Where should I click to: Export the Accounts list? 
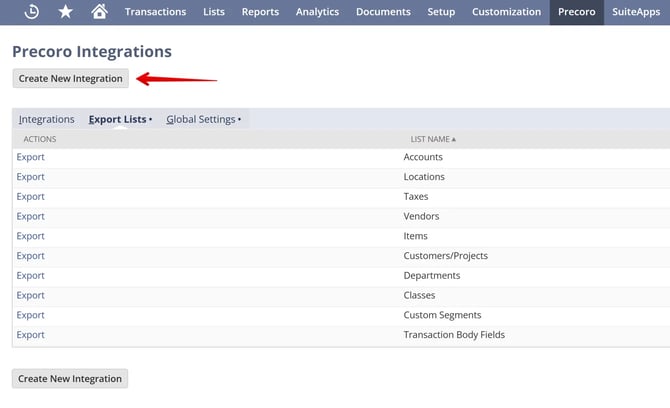click(x=31, y=157)
